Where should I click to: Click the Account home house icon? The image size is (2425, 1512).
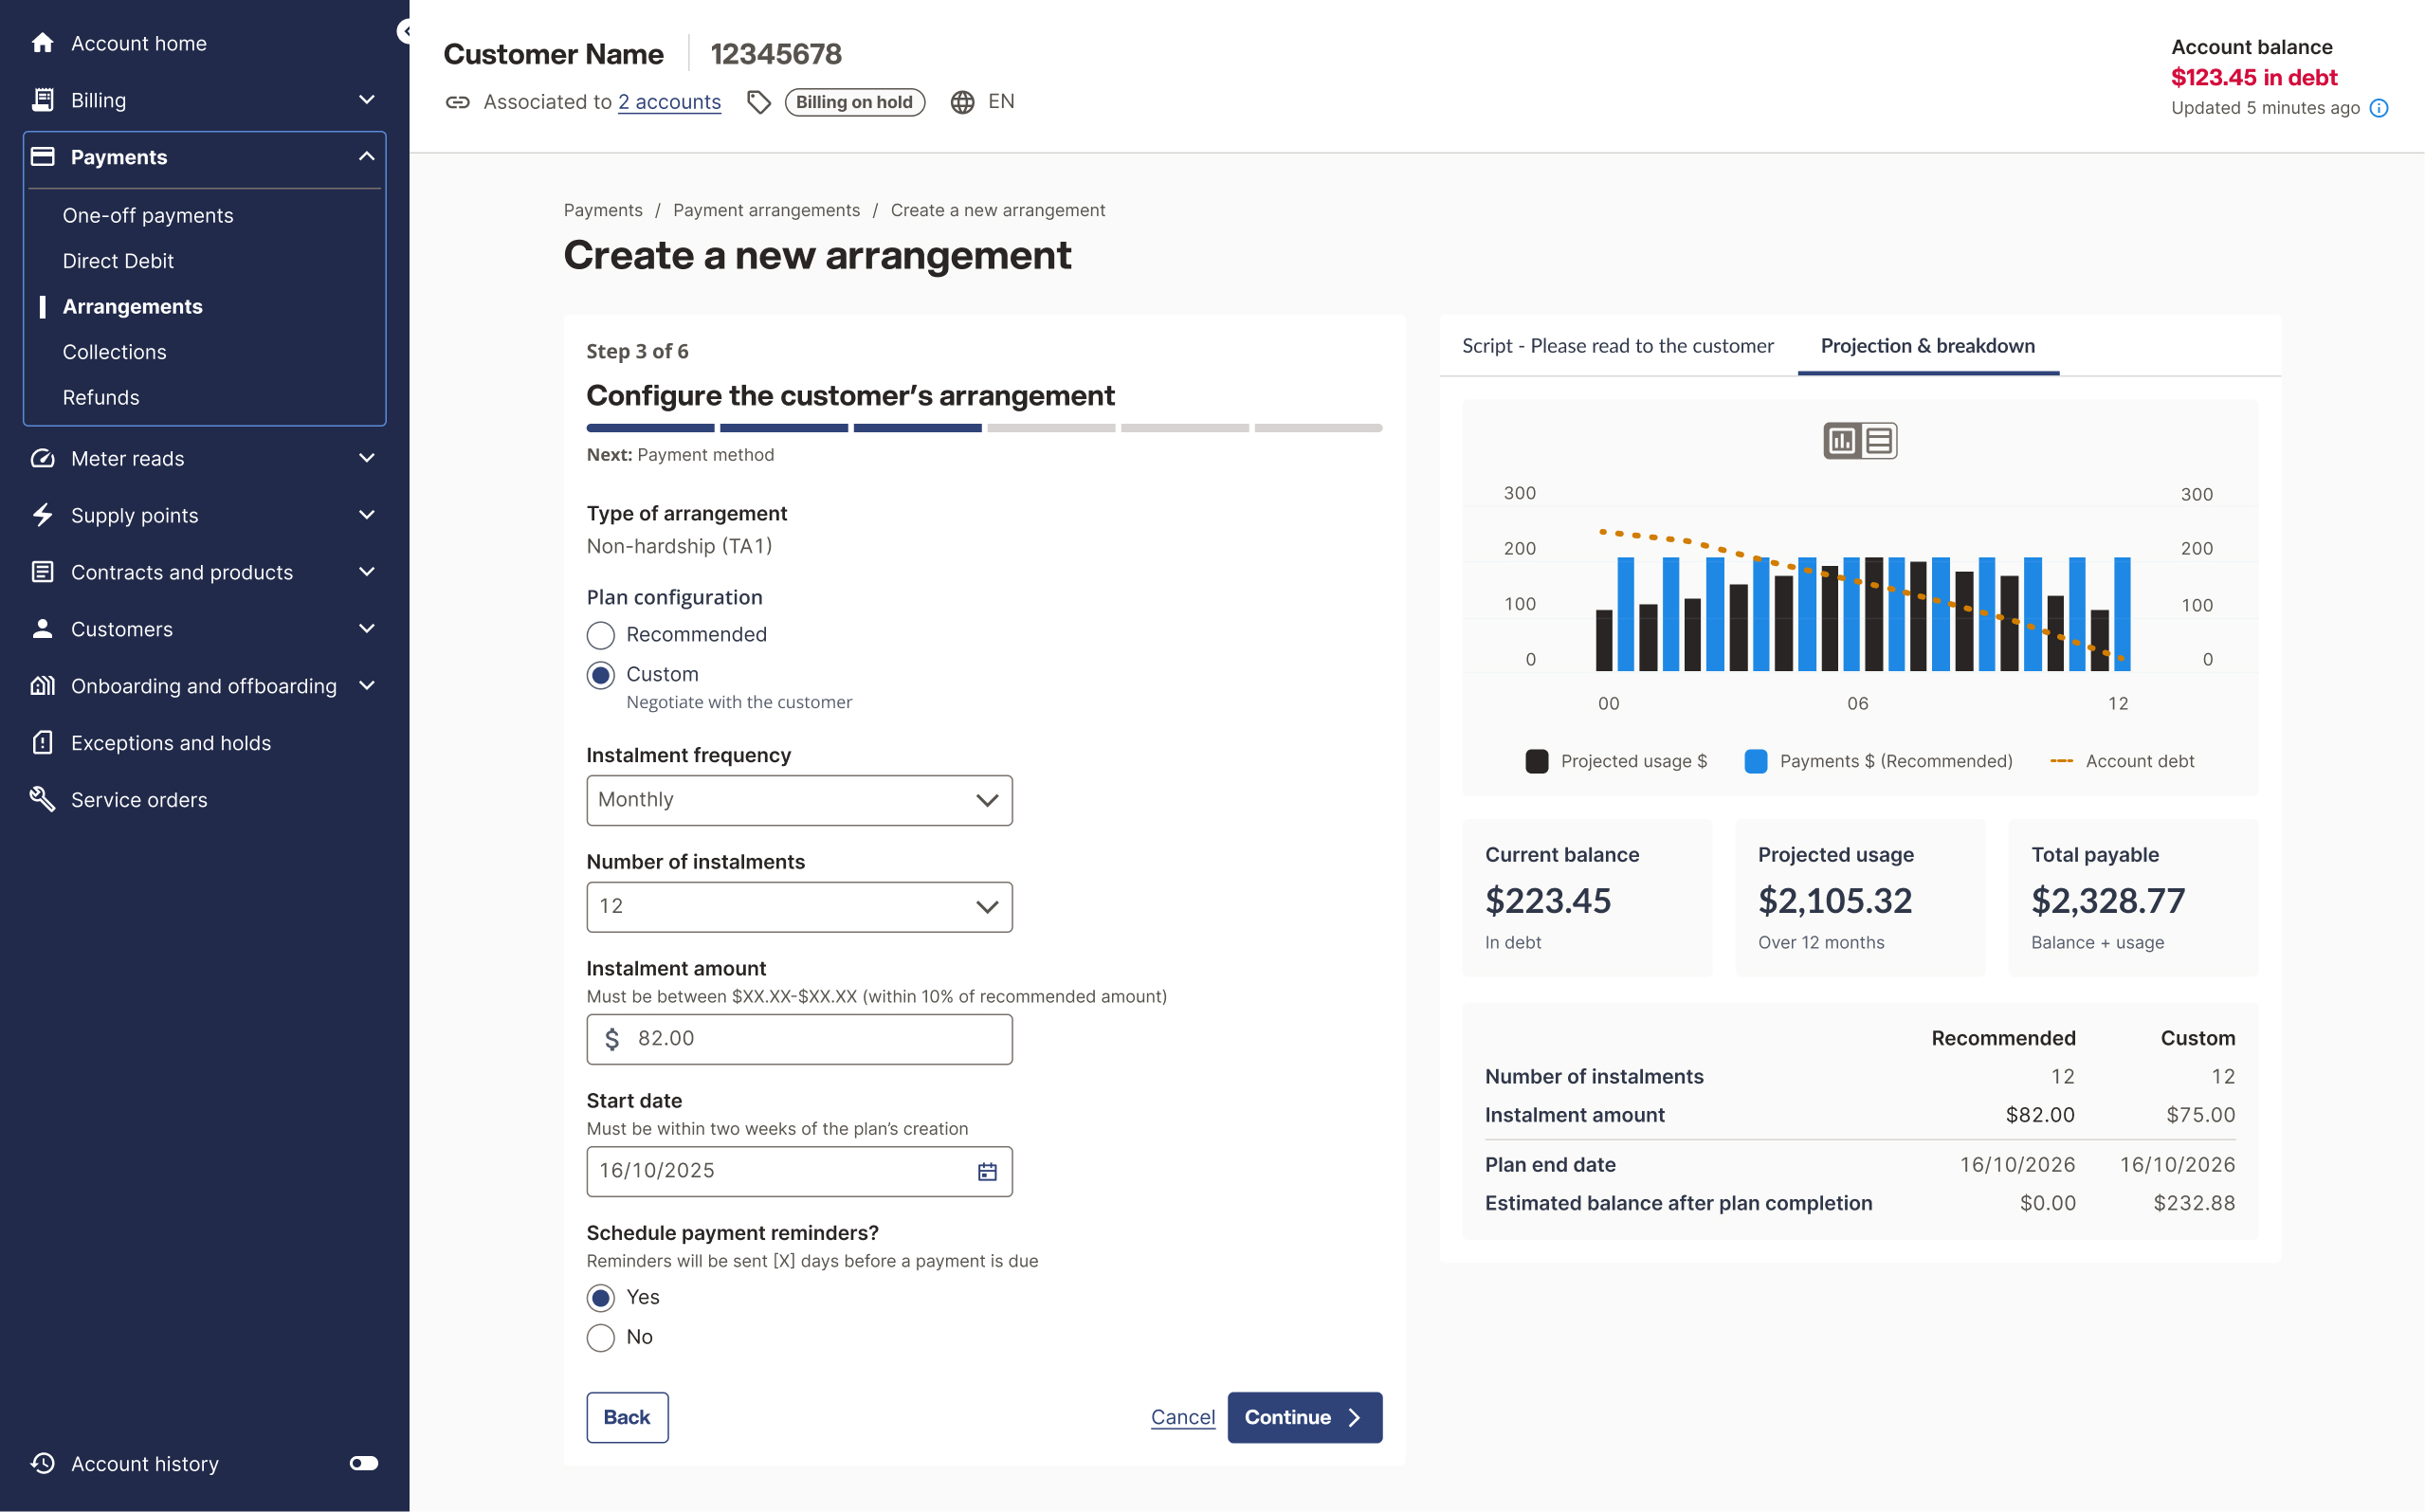click(x=42, y=43)
